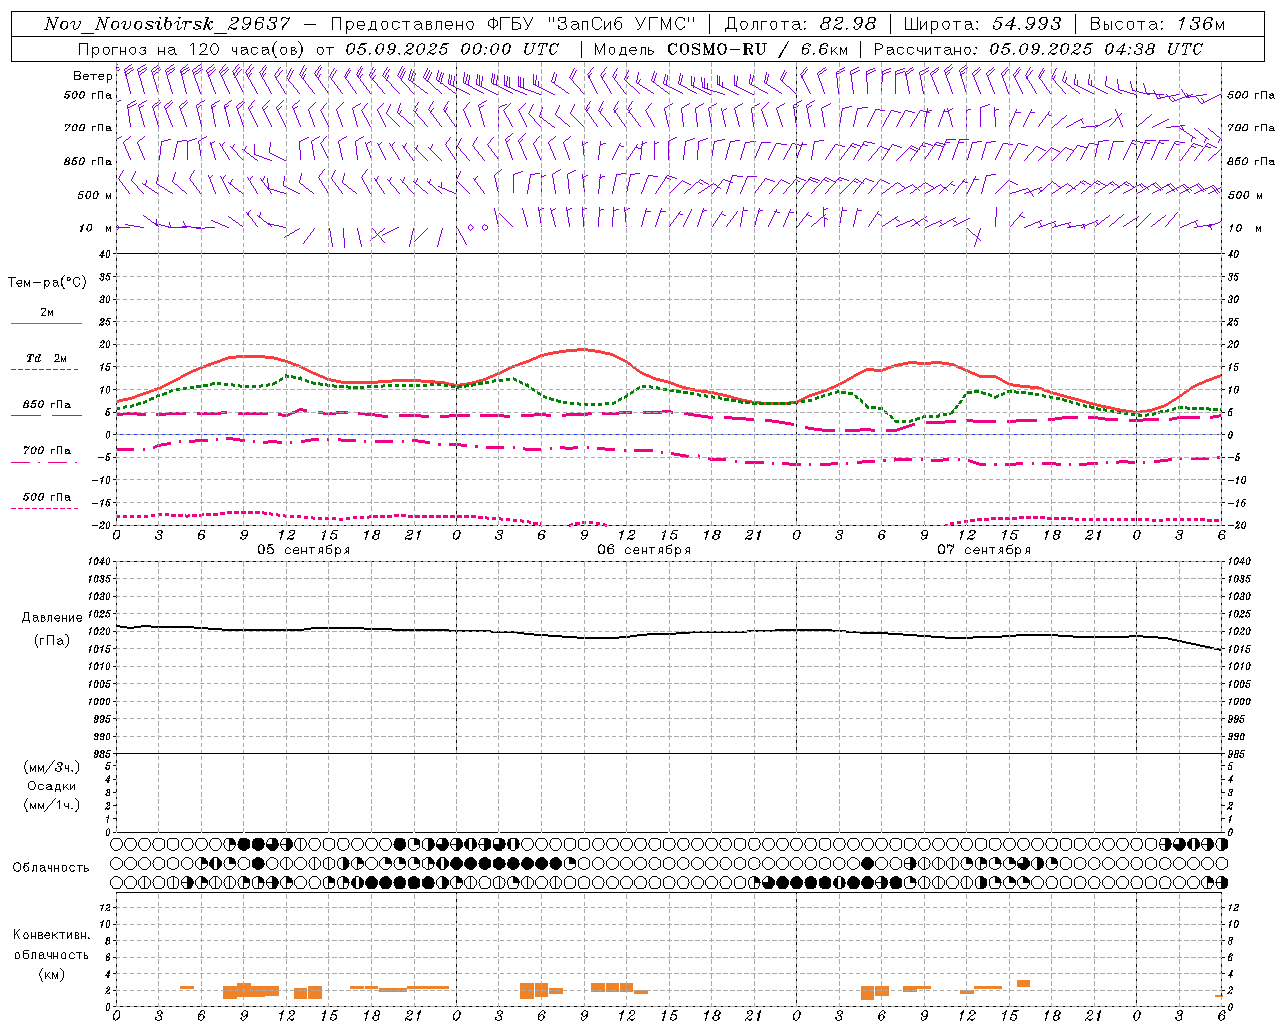Select the 700 гПа entry in temperature legend
The width and height of the screenshot is (1280, 1024).
46,451
